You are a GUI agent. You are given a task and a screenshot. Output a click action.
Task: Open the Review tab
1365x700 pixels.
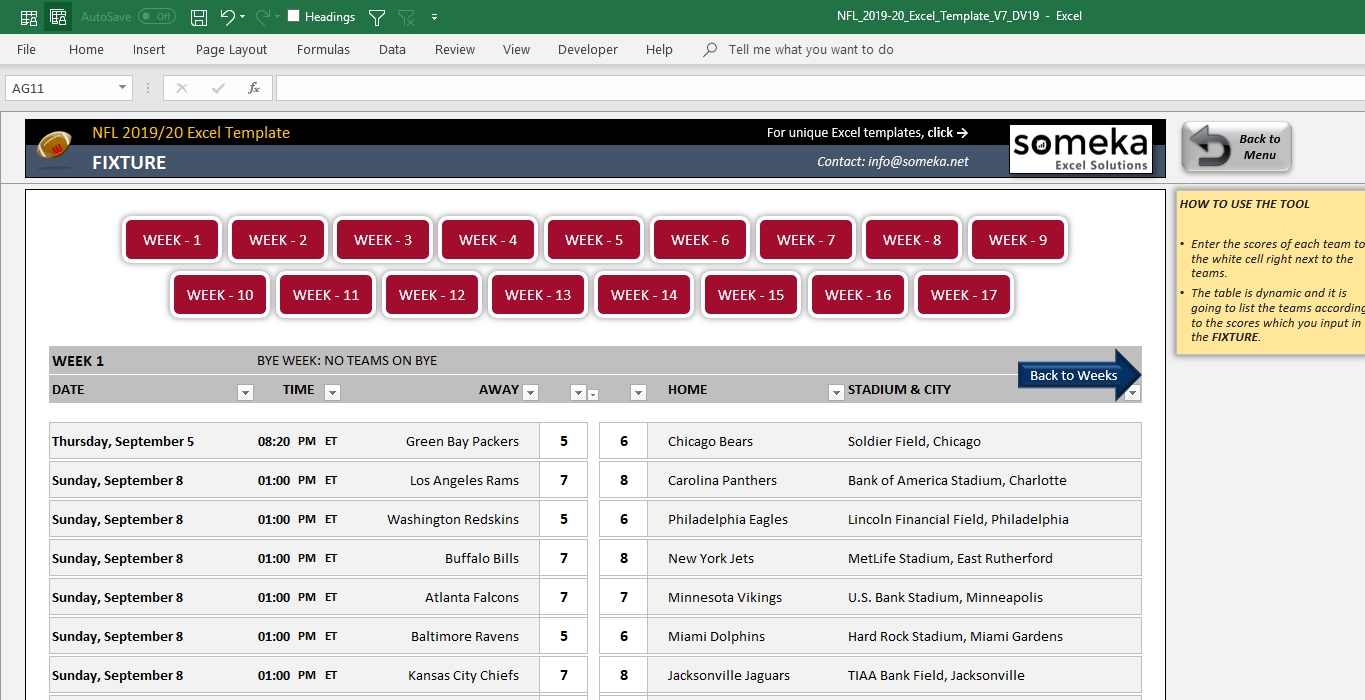(x=455, y=49)
